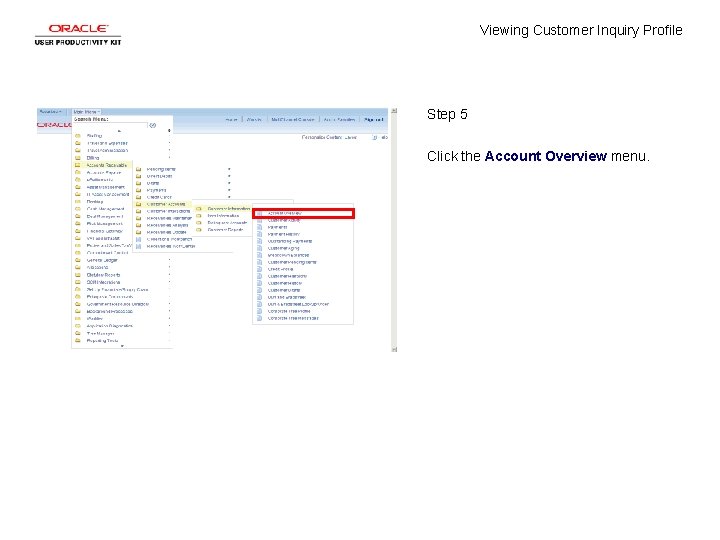The width and height of the screenshot is (720, 540).
Task: Open SCM Integrations folder in Main Menu
Action: pyautogui.click(x=104, y=282)
